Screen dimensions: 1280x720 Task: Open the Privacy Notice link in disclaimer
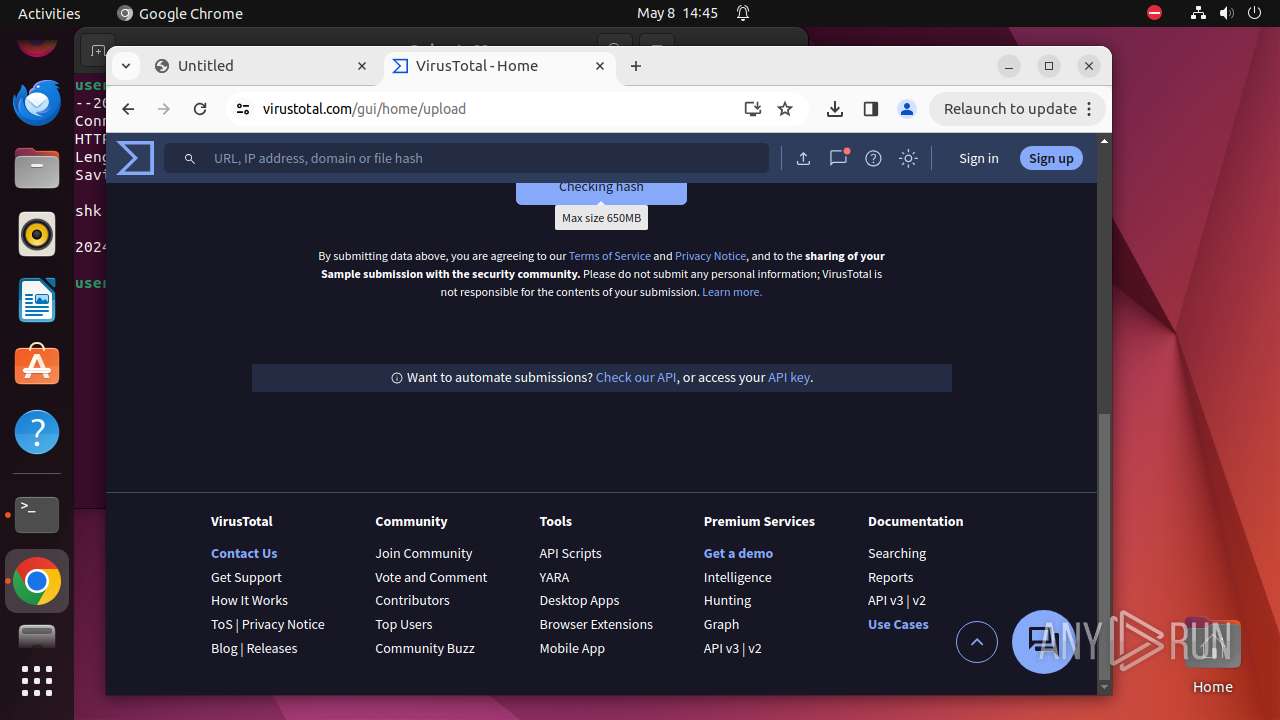(x=710, y=256)
